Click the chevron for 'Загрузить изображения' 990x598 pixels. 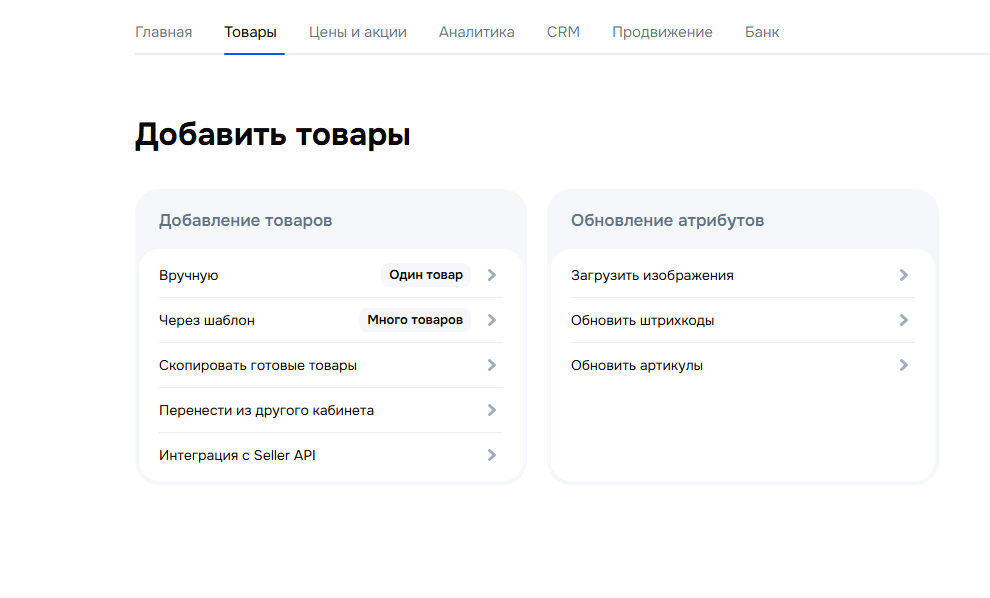coord(903,274)
